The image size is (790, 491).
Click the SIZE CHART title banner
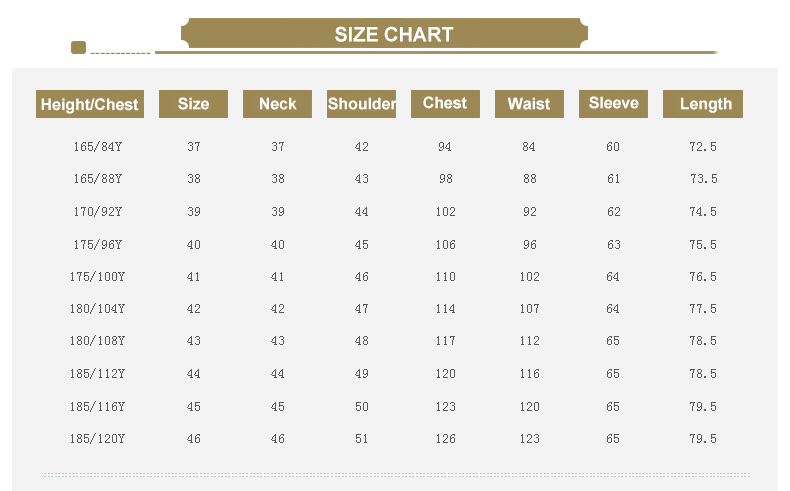point(393,35)
